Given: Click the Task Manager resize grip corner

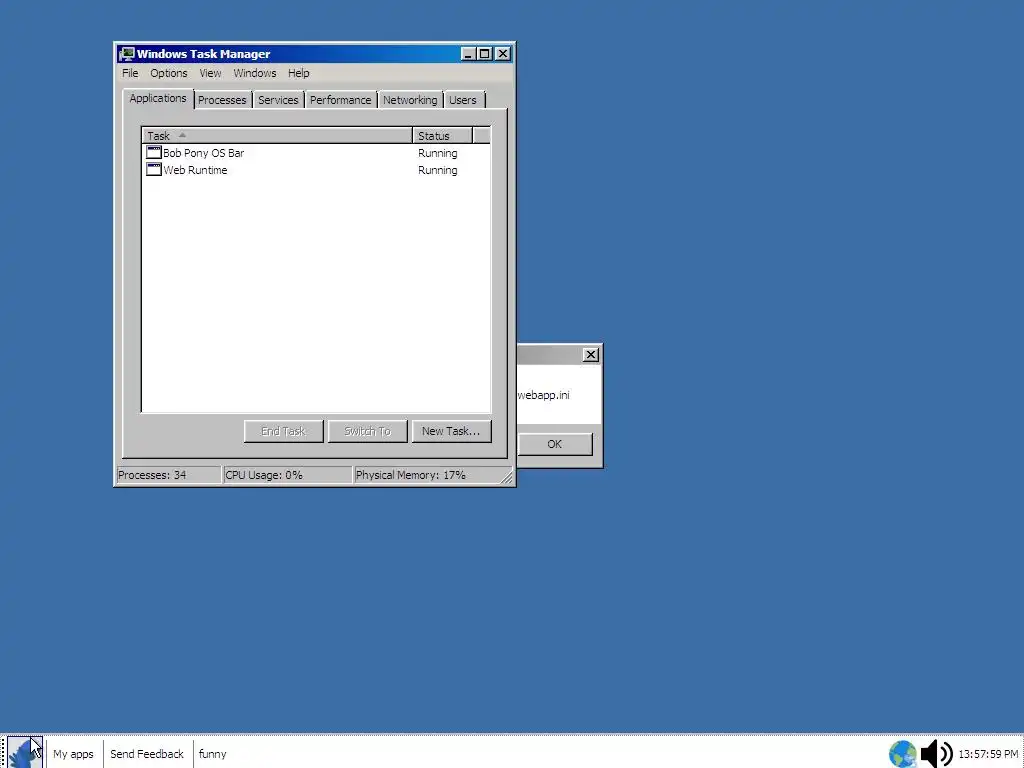Looking at the screenshot, I should (x=507, y=478).
